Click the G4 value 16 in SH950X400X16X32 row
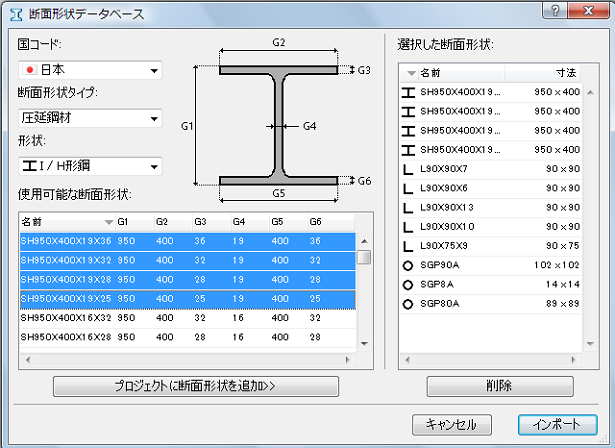 (238, 318)
